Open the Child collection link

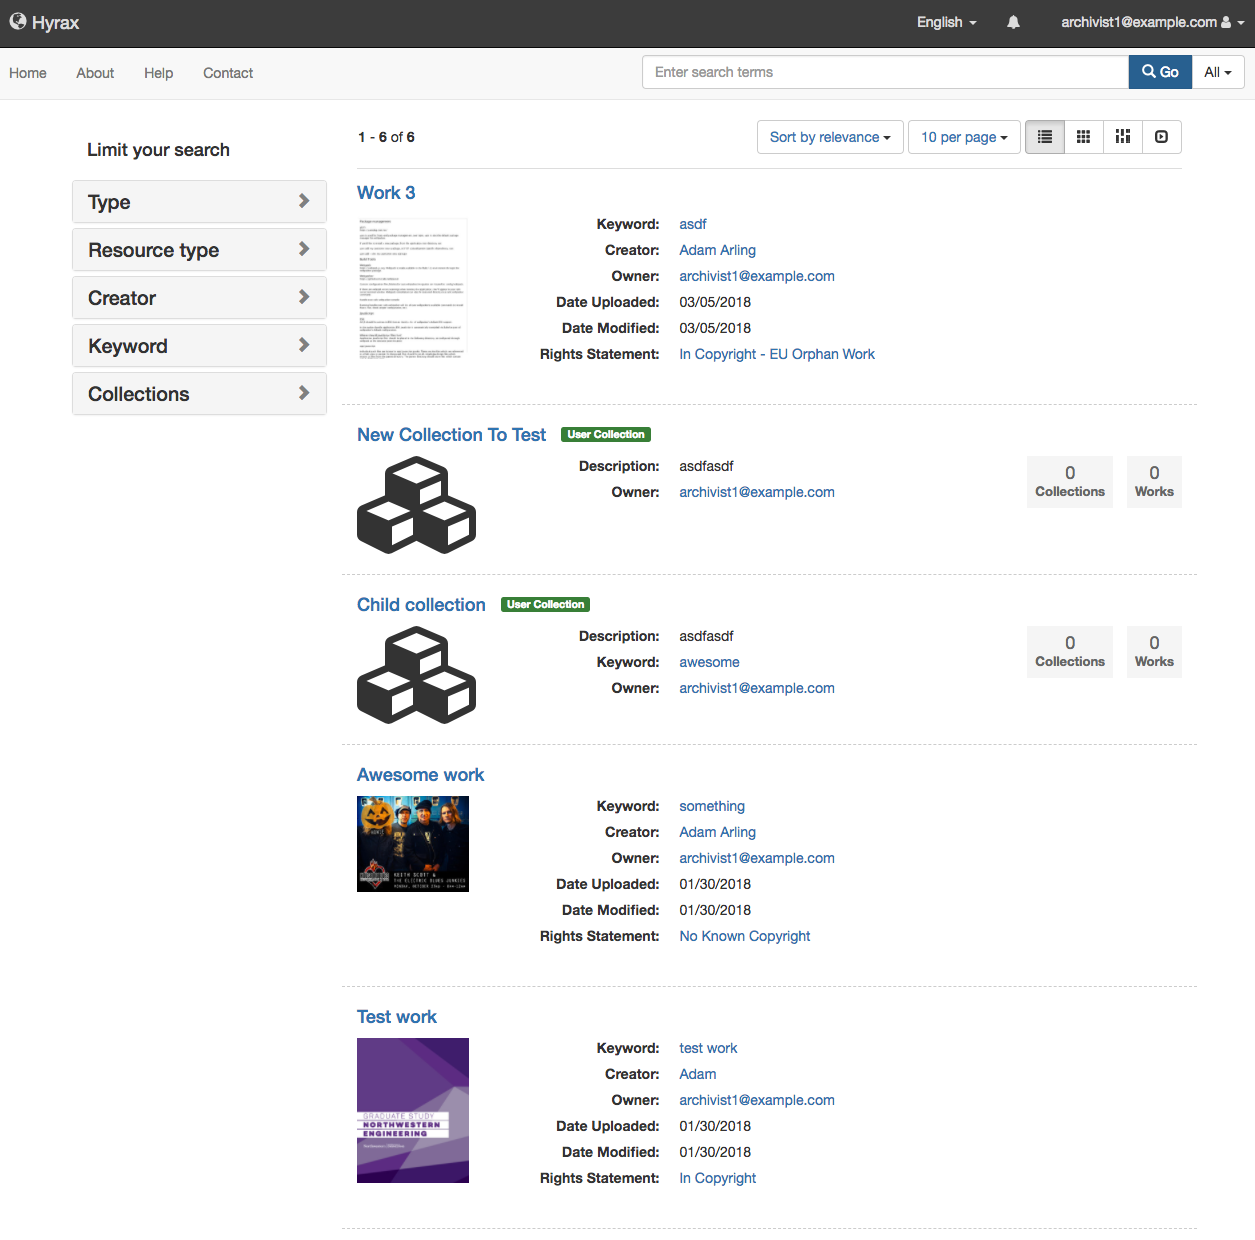point(421,605)
